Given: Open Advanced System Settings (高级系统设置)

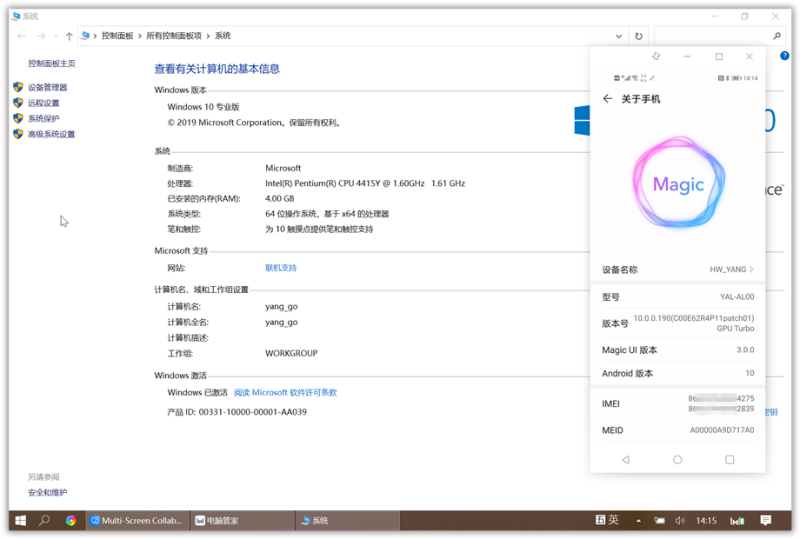Looking at the screenshot, I should [x=51, y=134].
